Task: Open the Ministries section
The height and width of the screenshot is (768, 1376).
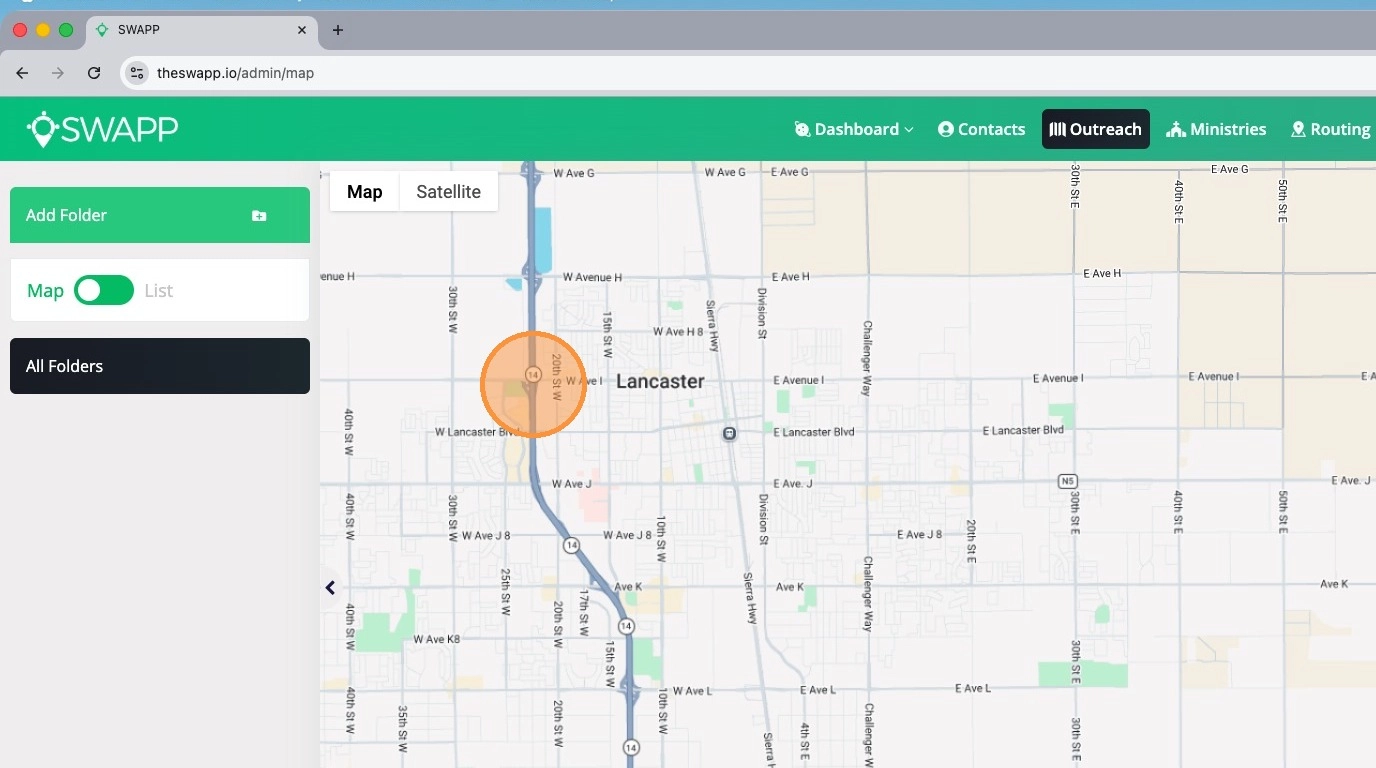Action: (1216, 129)
